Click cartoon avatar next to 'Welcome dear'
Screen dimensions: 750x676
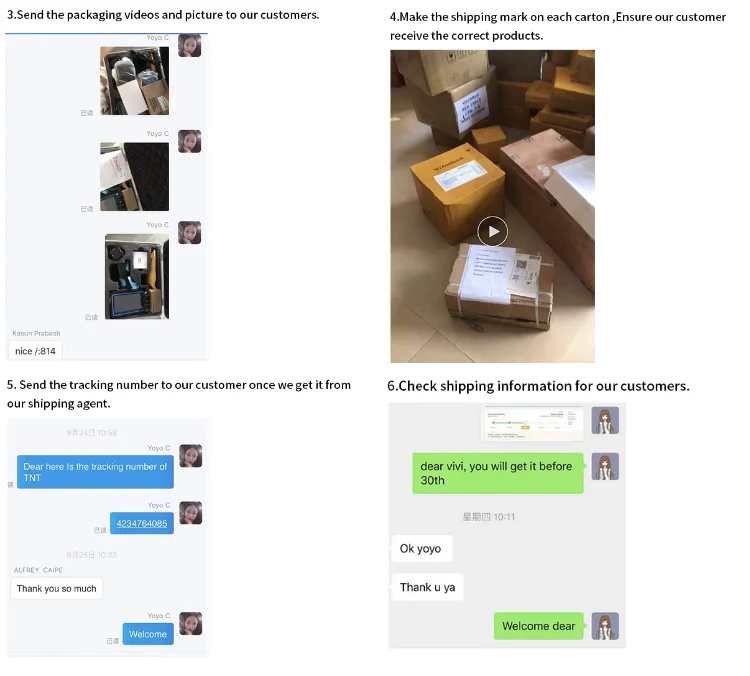605,626
